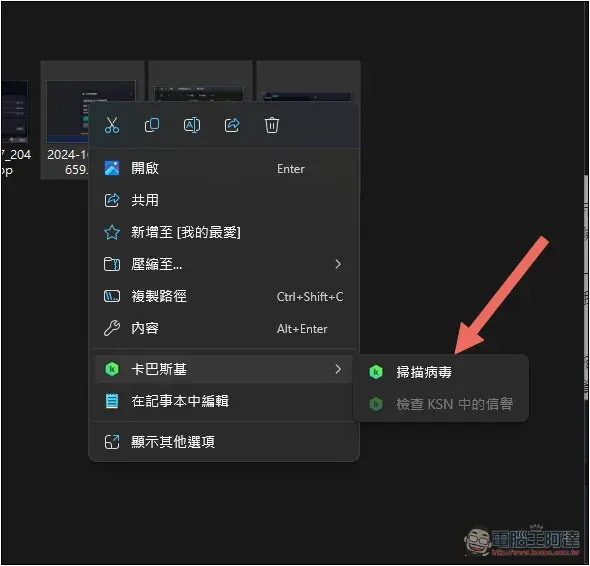Expand the 壓縮至... chevron arrow

[x=338, y=264]
